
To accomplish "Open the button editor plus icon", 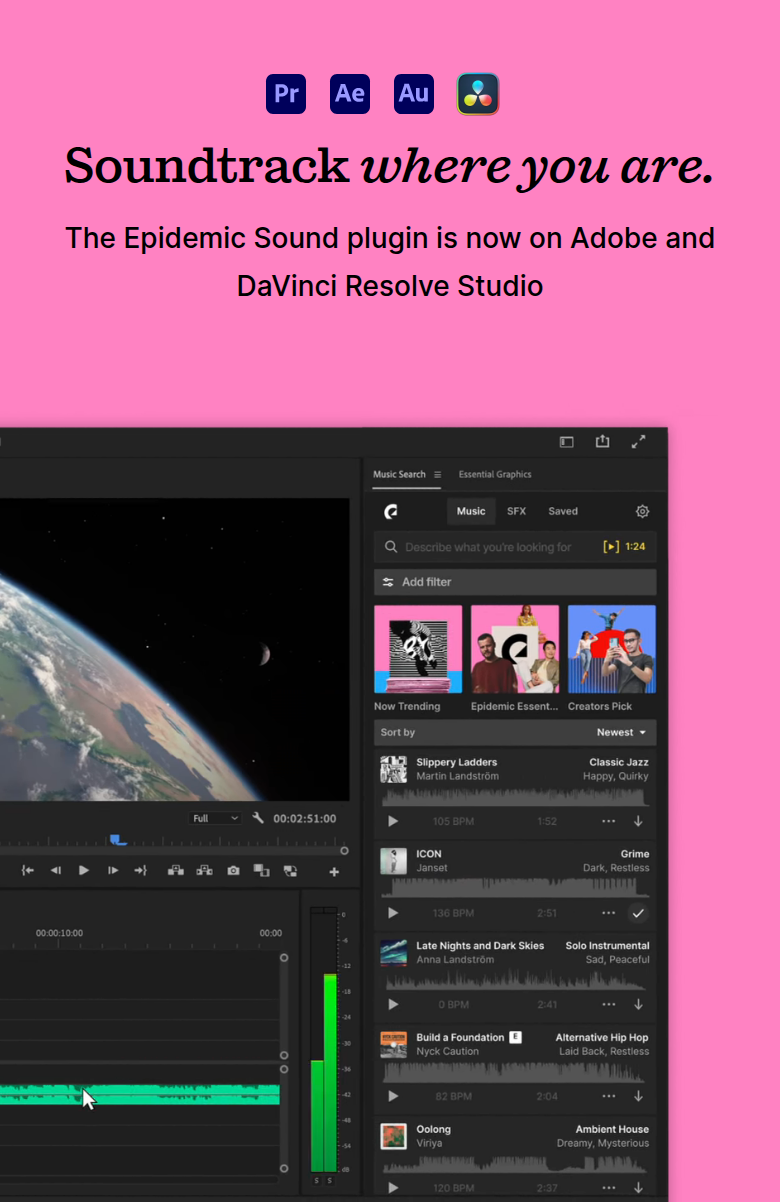I will [334, 872].
